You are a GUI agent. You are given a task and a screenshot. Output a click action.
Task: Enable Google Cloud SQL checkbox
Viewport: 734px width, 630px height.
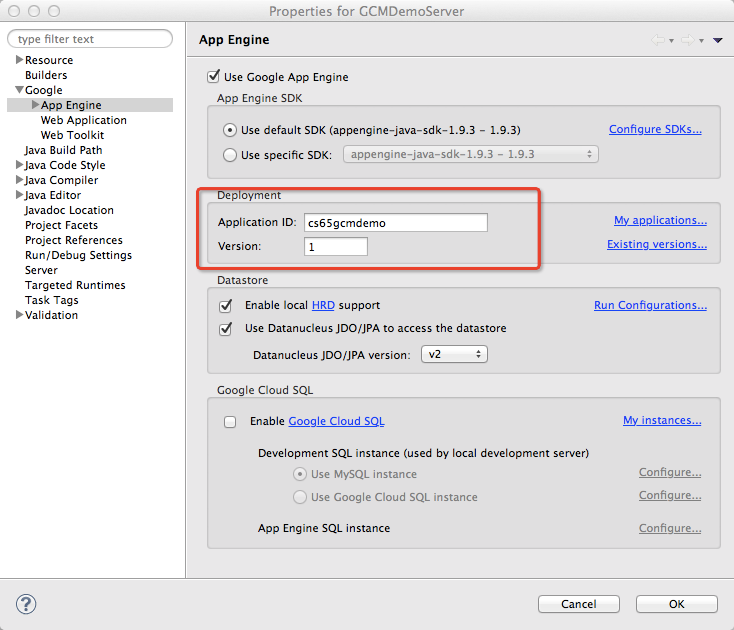coord(230,422)
